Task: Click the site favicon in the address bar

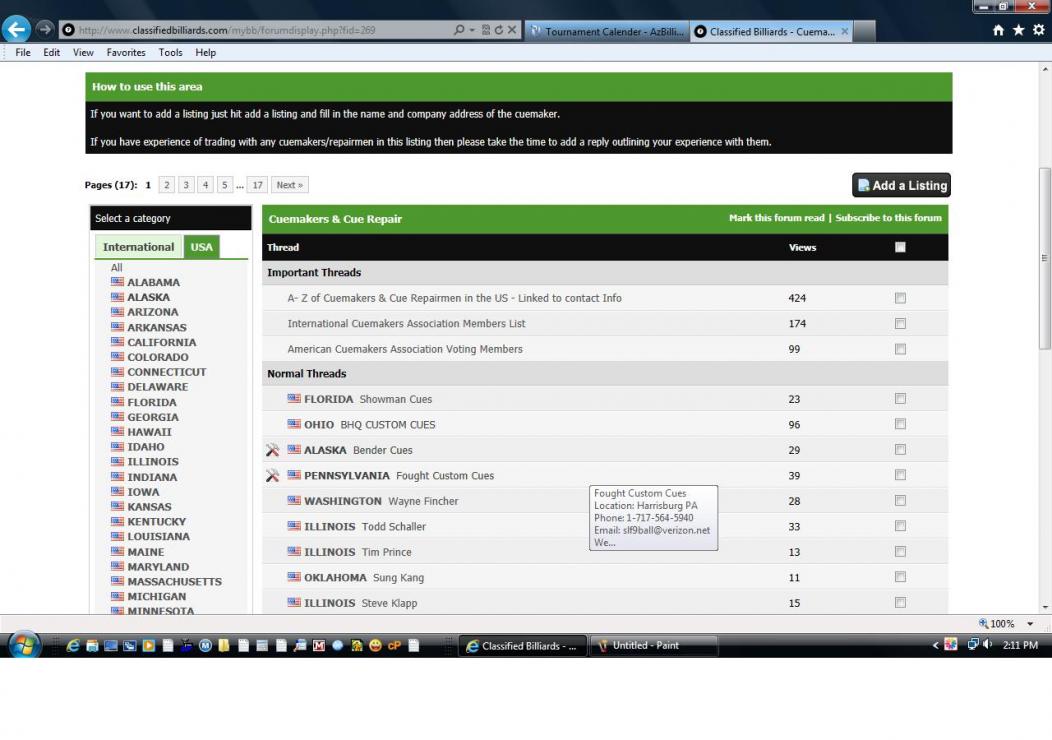Action: (x=68, y=30)
